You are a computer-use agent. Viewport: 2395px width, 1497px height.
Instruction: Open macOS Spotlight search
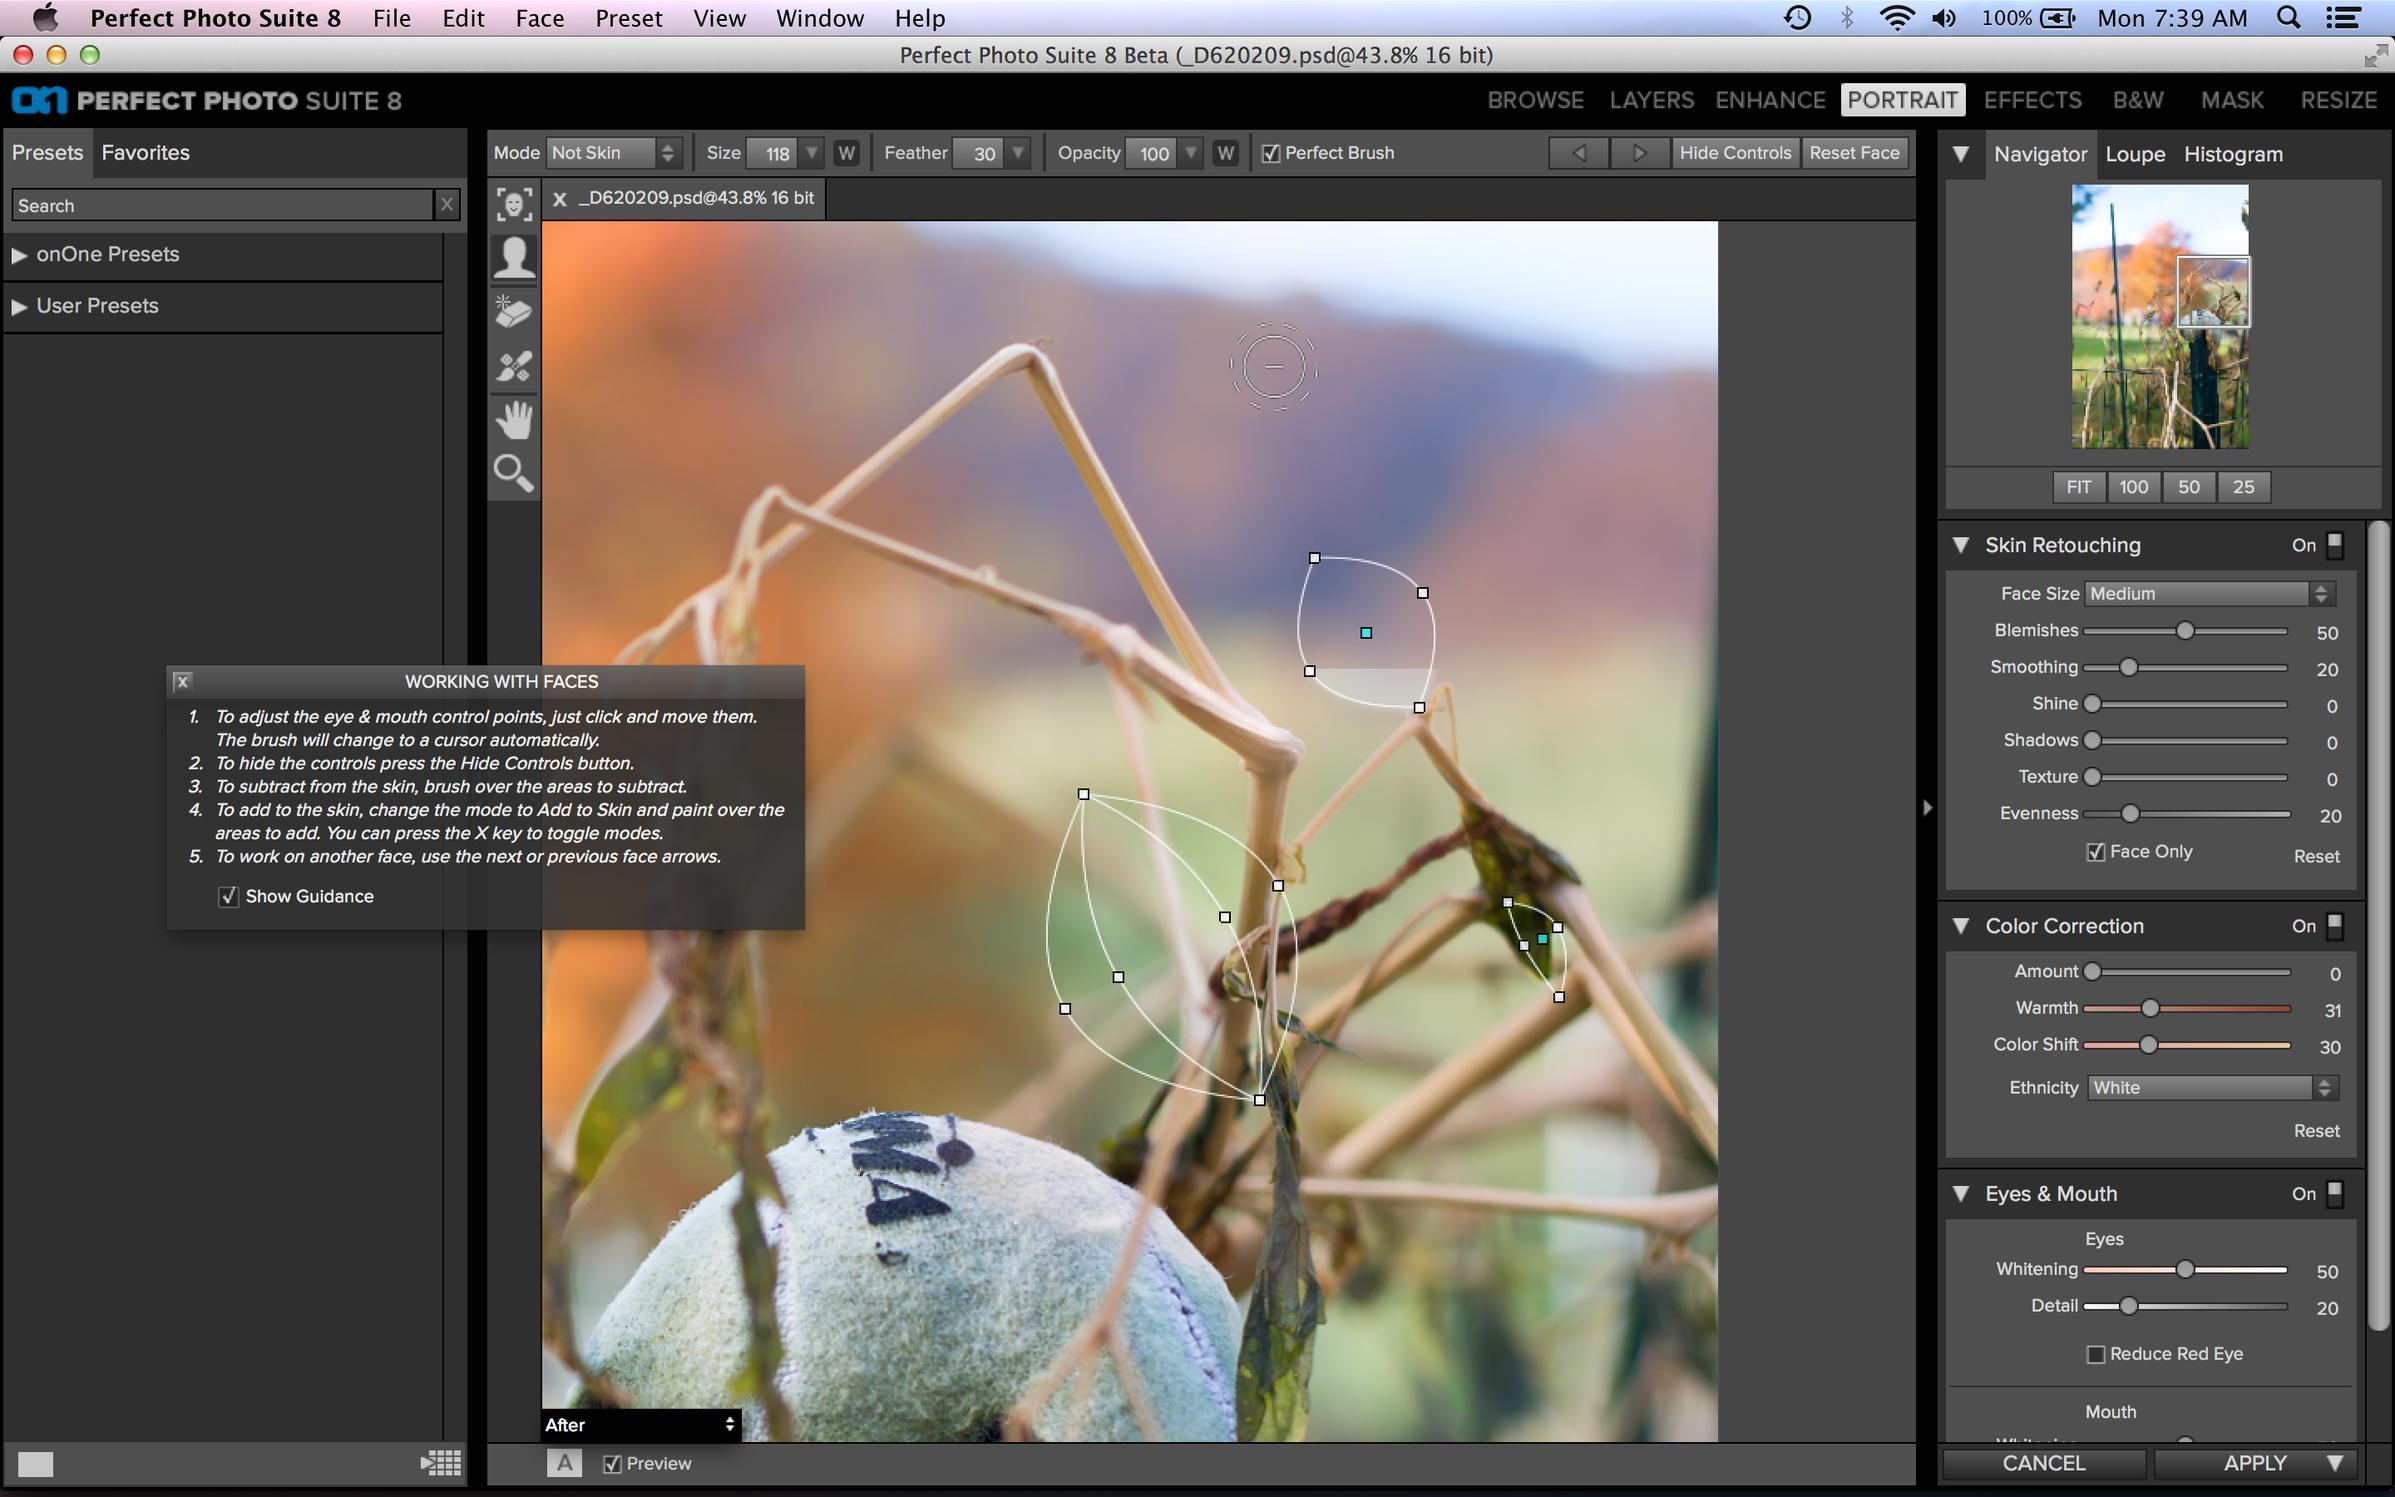tap(2288, 18)
